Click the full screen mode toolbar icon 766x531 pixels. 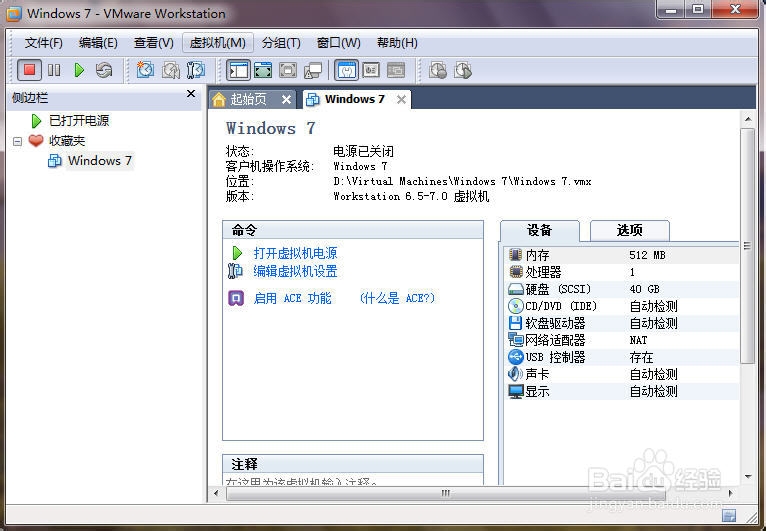(288, 70)
